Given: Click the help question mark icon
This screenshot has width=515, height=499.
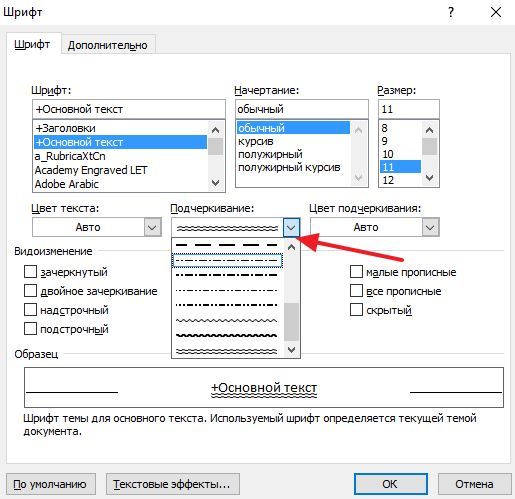Looking at the screenshot, I should [451, 12].
